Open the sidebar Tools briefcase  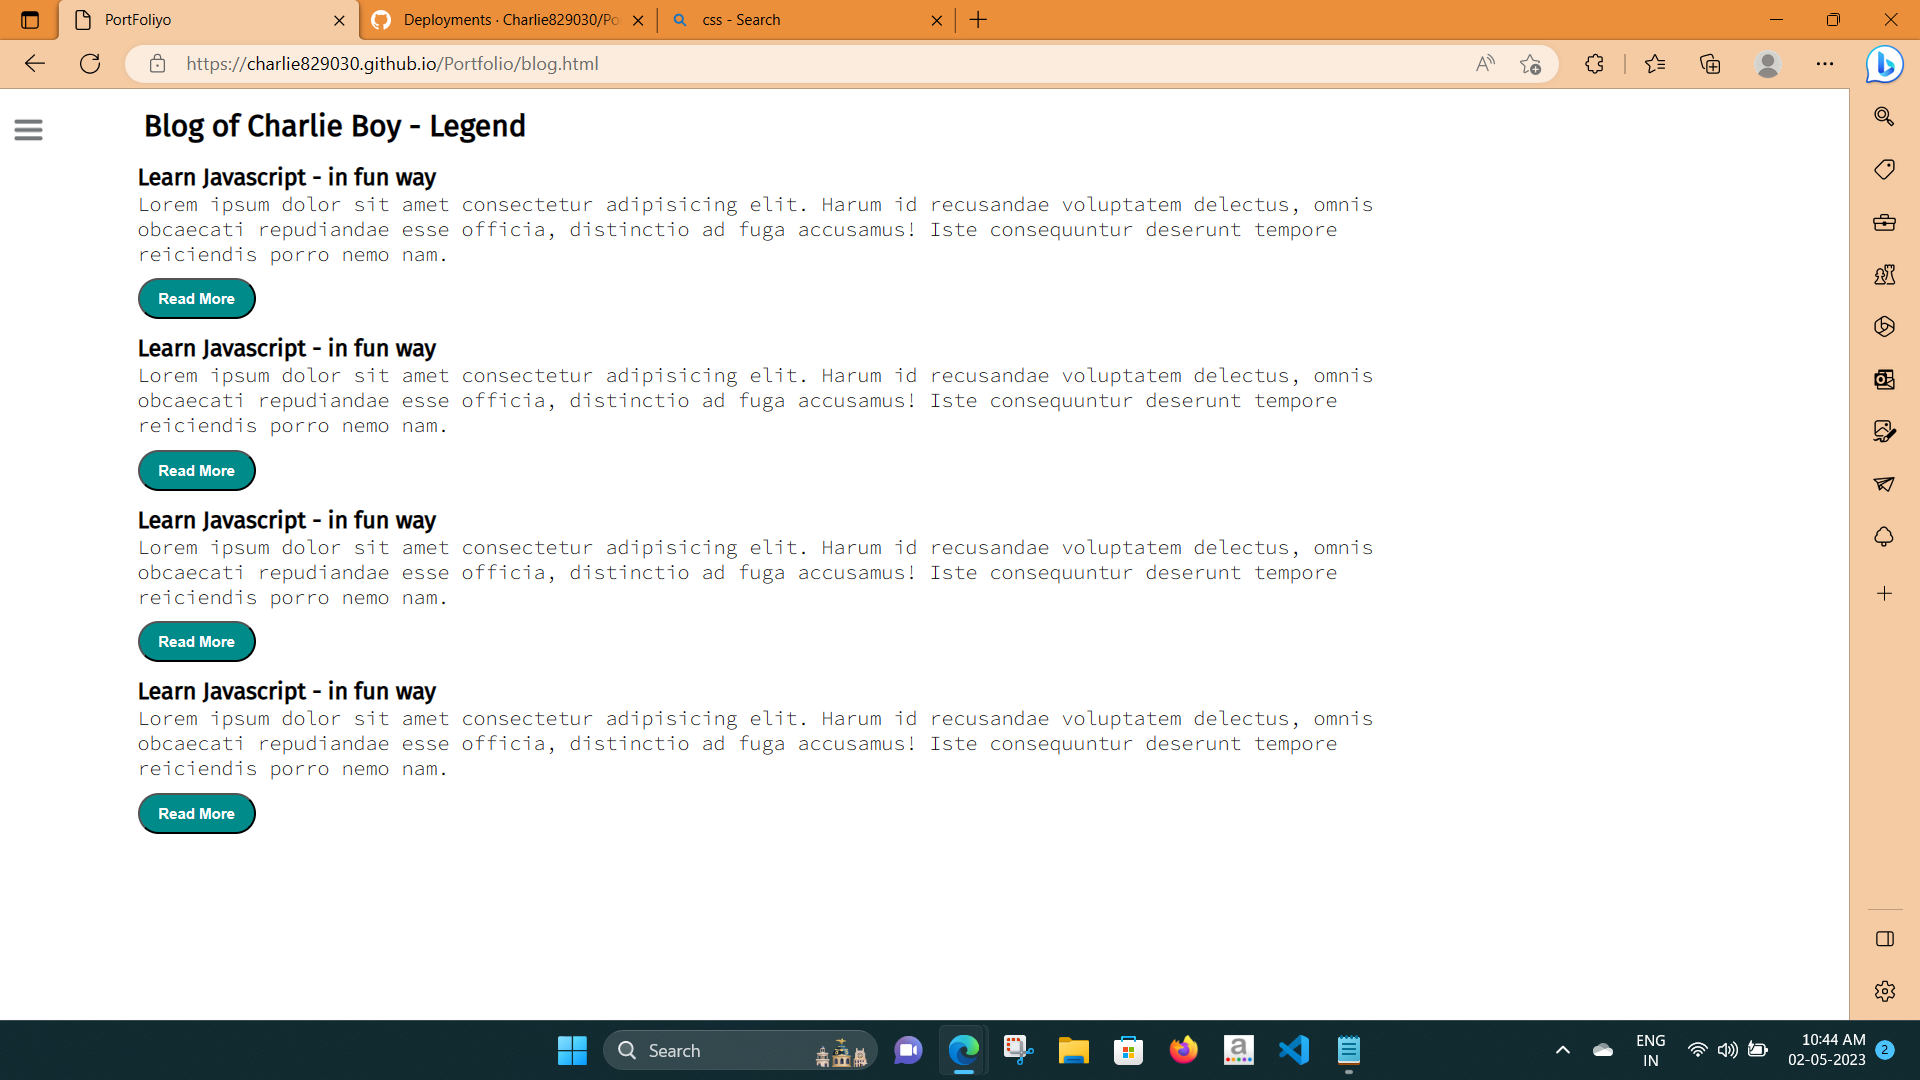click(x=1885, y=222)
